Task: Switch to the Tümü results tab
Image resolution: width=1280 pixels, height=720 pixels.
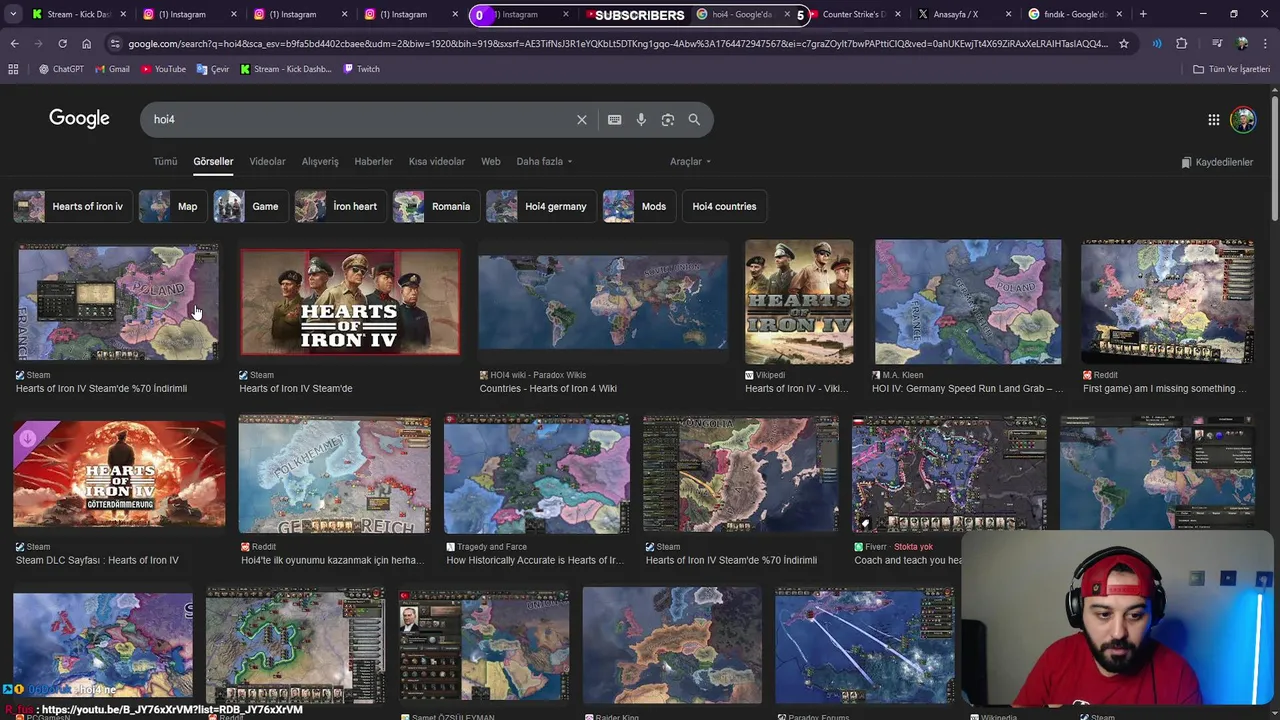Action: [165, 161]
